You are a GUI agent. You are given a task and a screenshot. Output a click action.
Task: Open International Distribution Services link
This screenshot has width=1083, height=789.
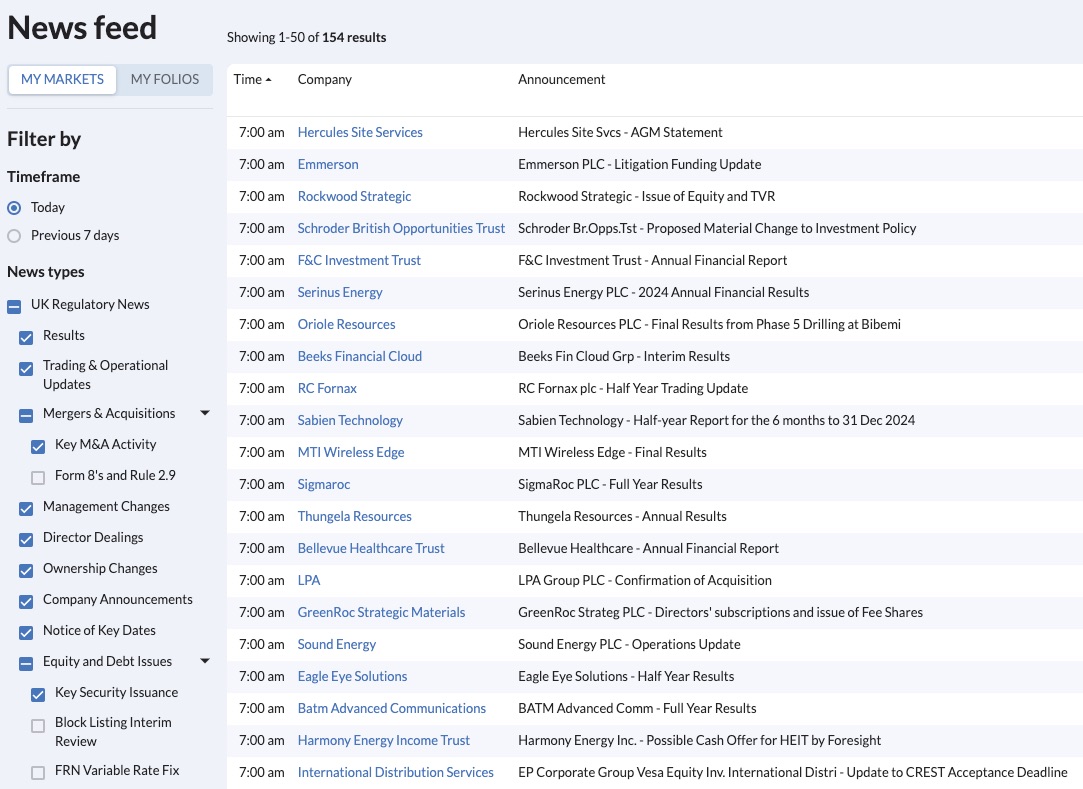[396, 772]
